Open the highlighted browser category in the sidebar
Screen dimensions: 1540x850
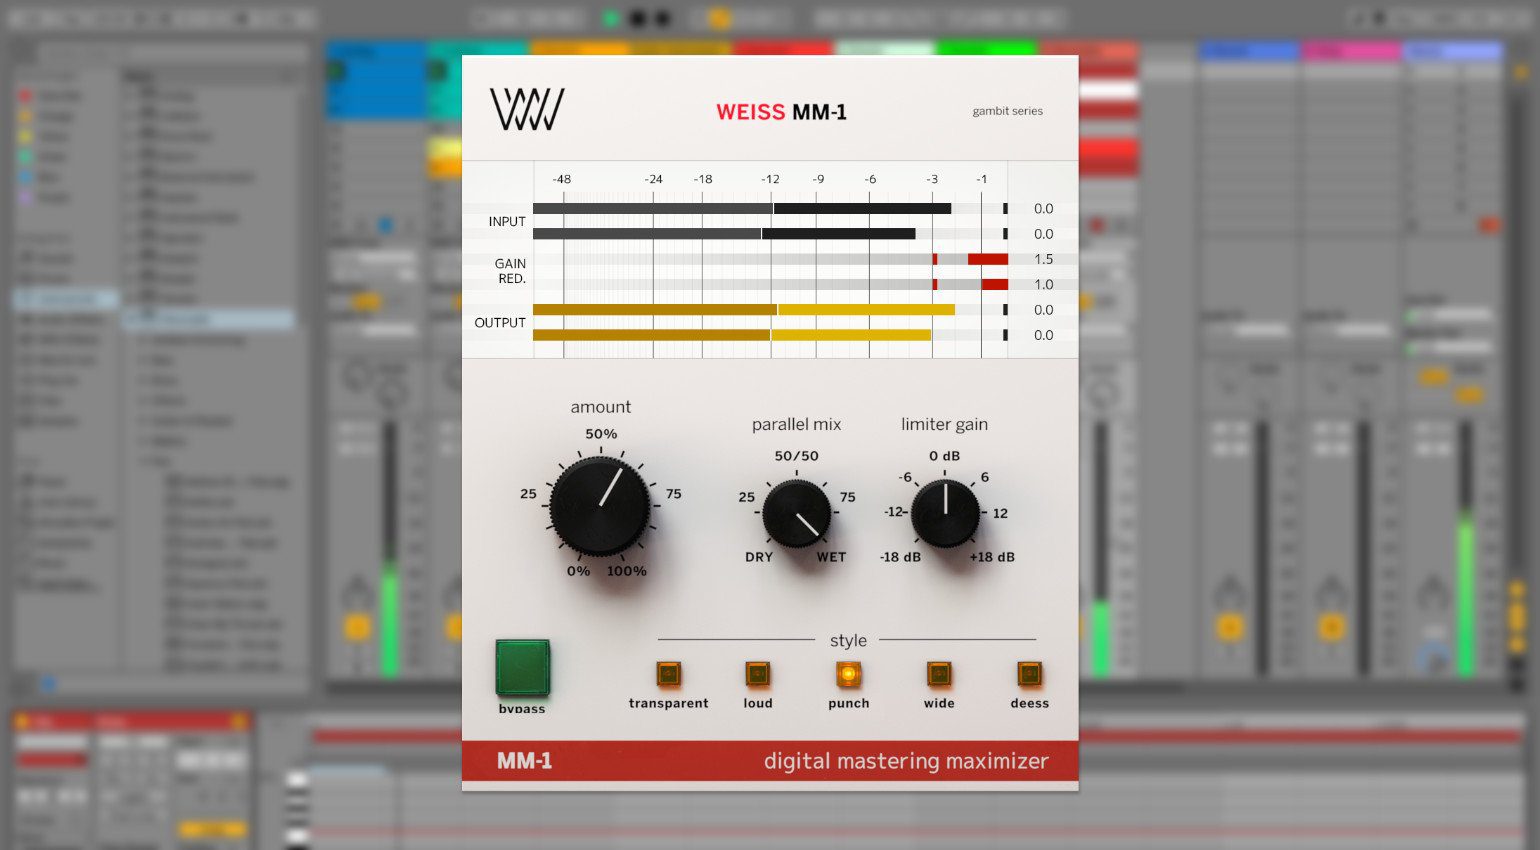point(63,298)
